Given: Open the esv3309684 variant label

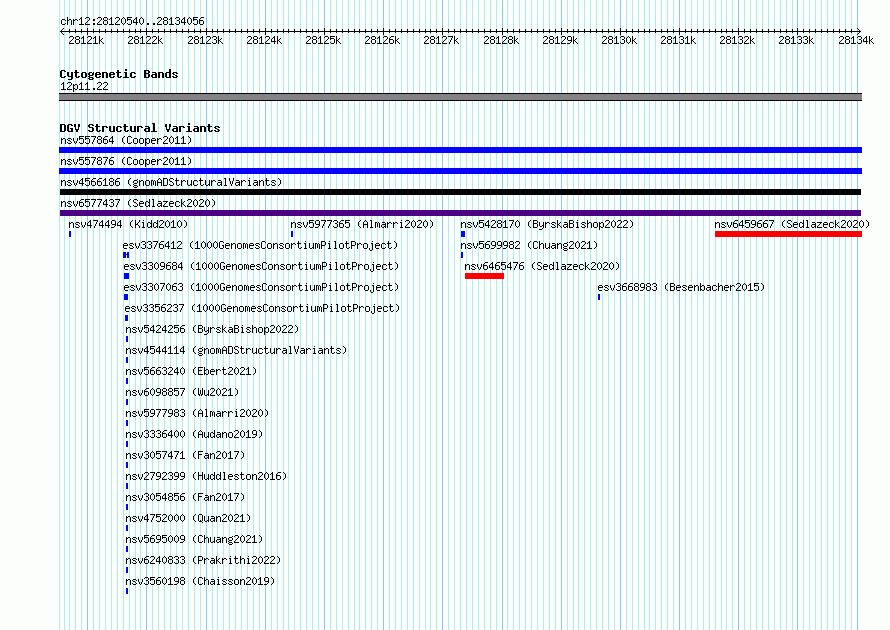Looking at the screenshot, I should click(x=262, y=266).
